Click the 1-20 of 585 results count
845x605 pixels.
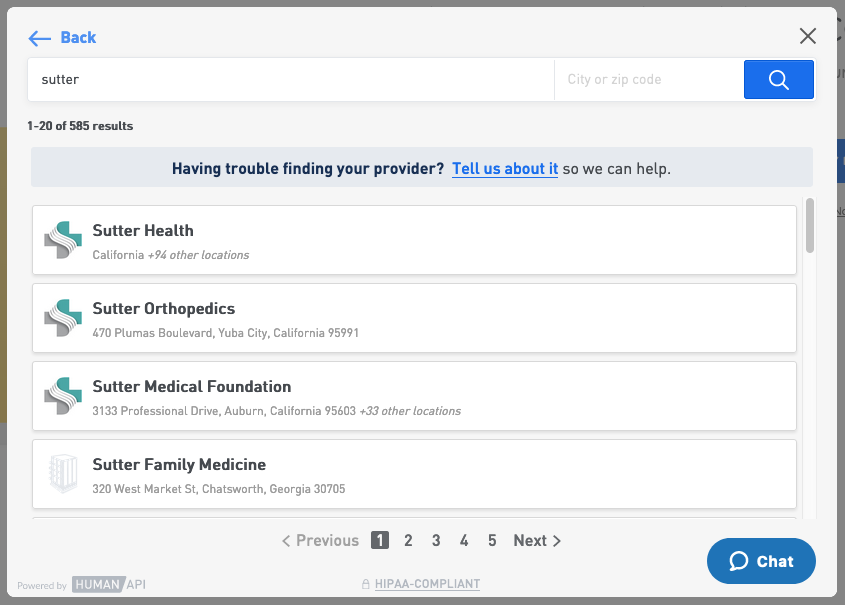click(80, 126)
